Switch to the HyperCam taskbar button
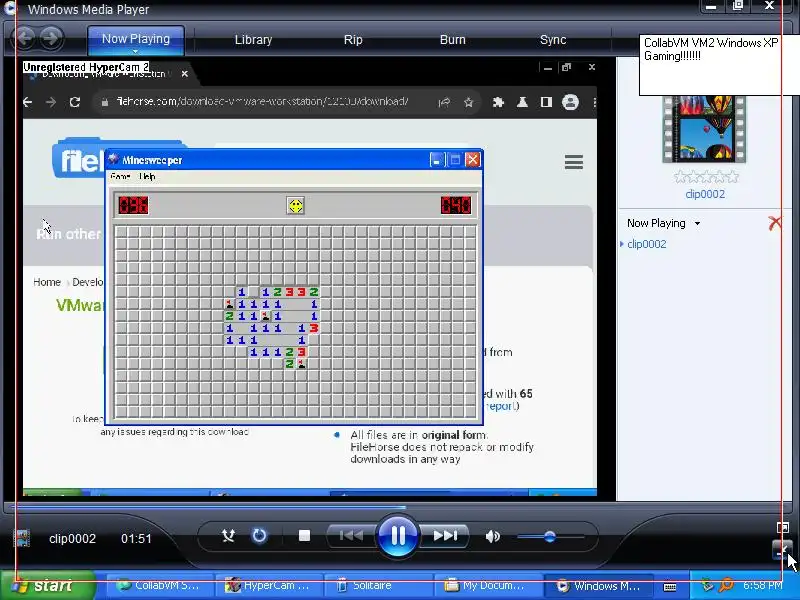This screenshot has width=800, height=600. (268, 586)
